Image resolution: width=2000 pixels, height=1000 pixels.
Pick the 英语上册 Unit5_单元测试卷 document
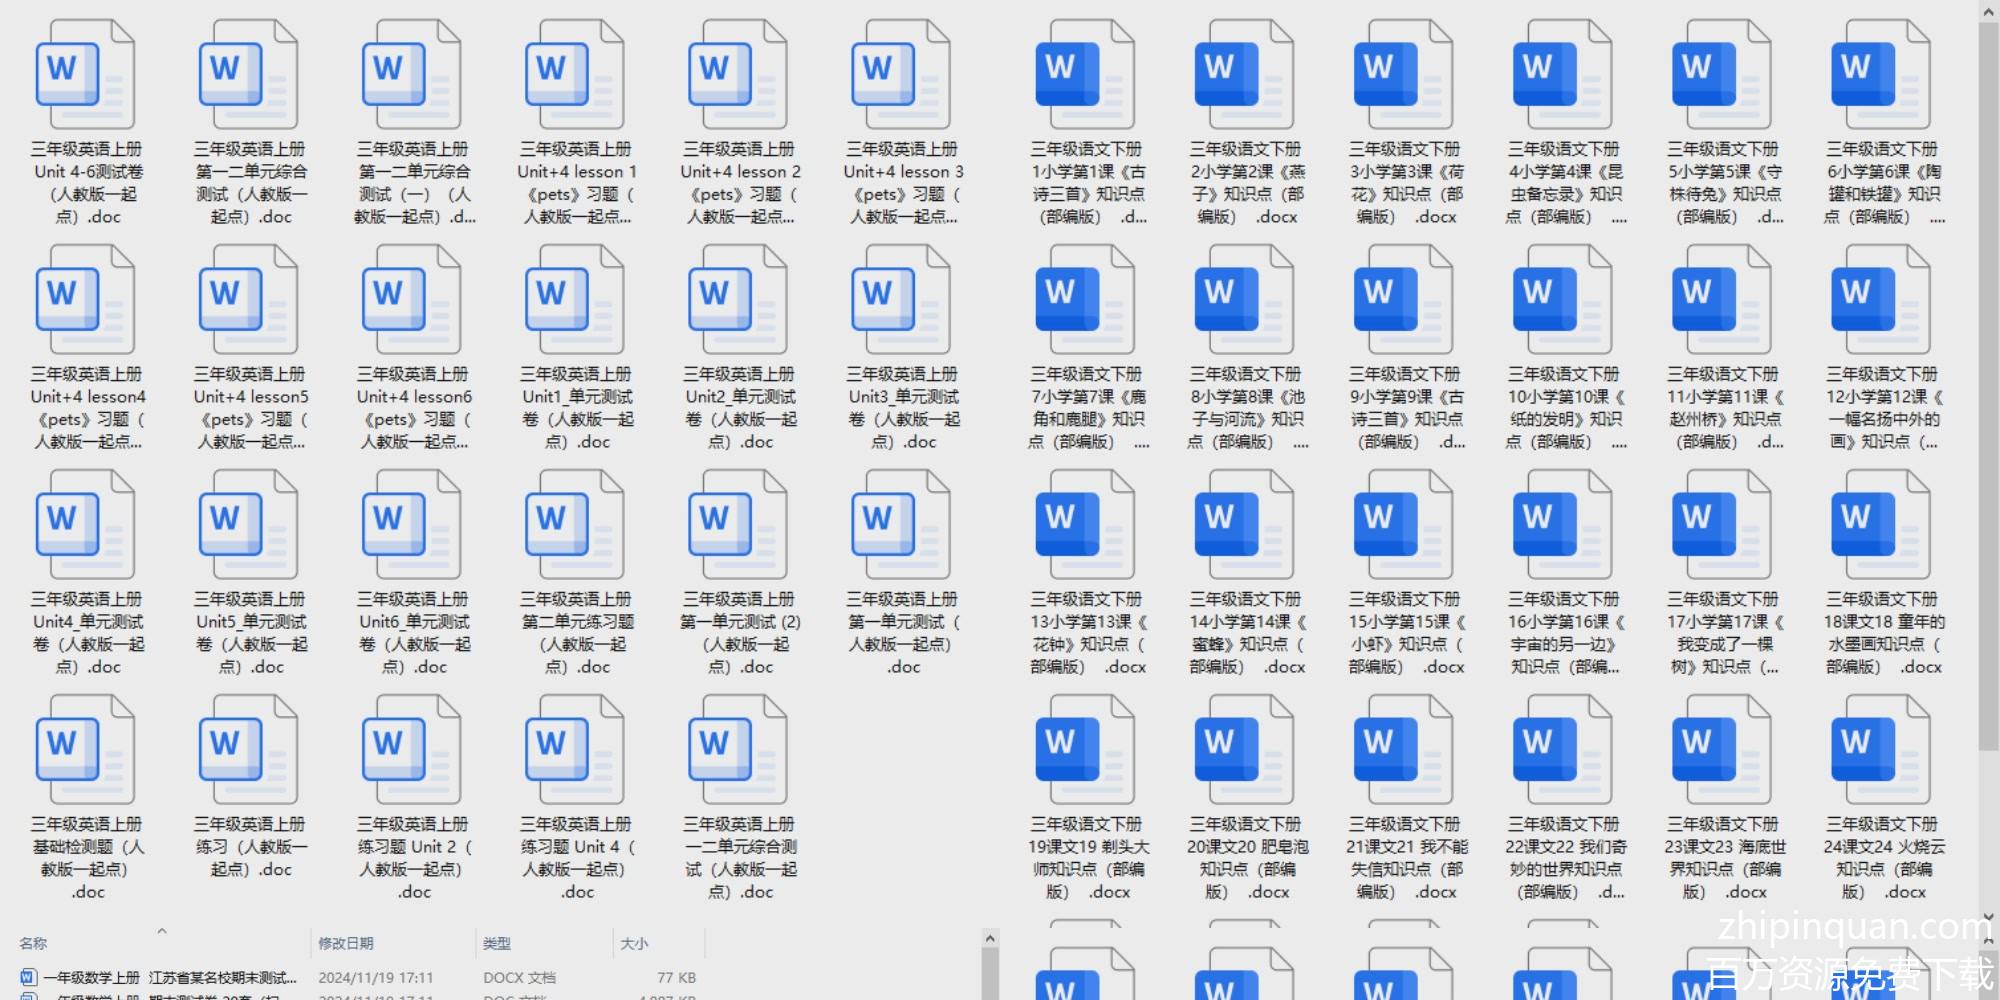(x=248, y=524)
